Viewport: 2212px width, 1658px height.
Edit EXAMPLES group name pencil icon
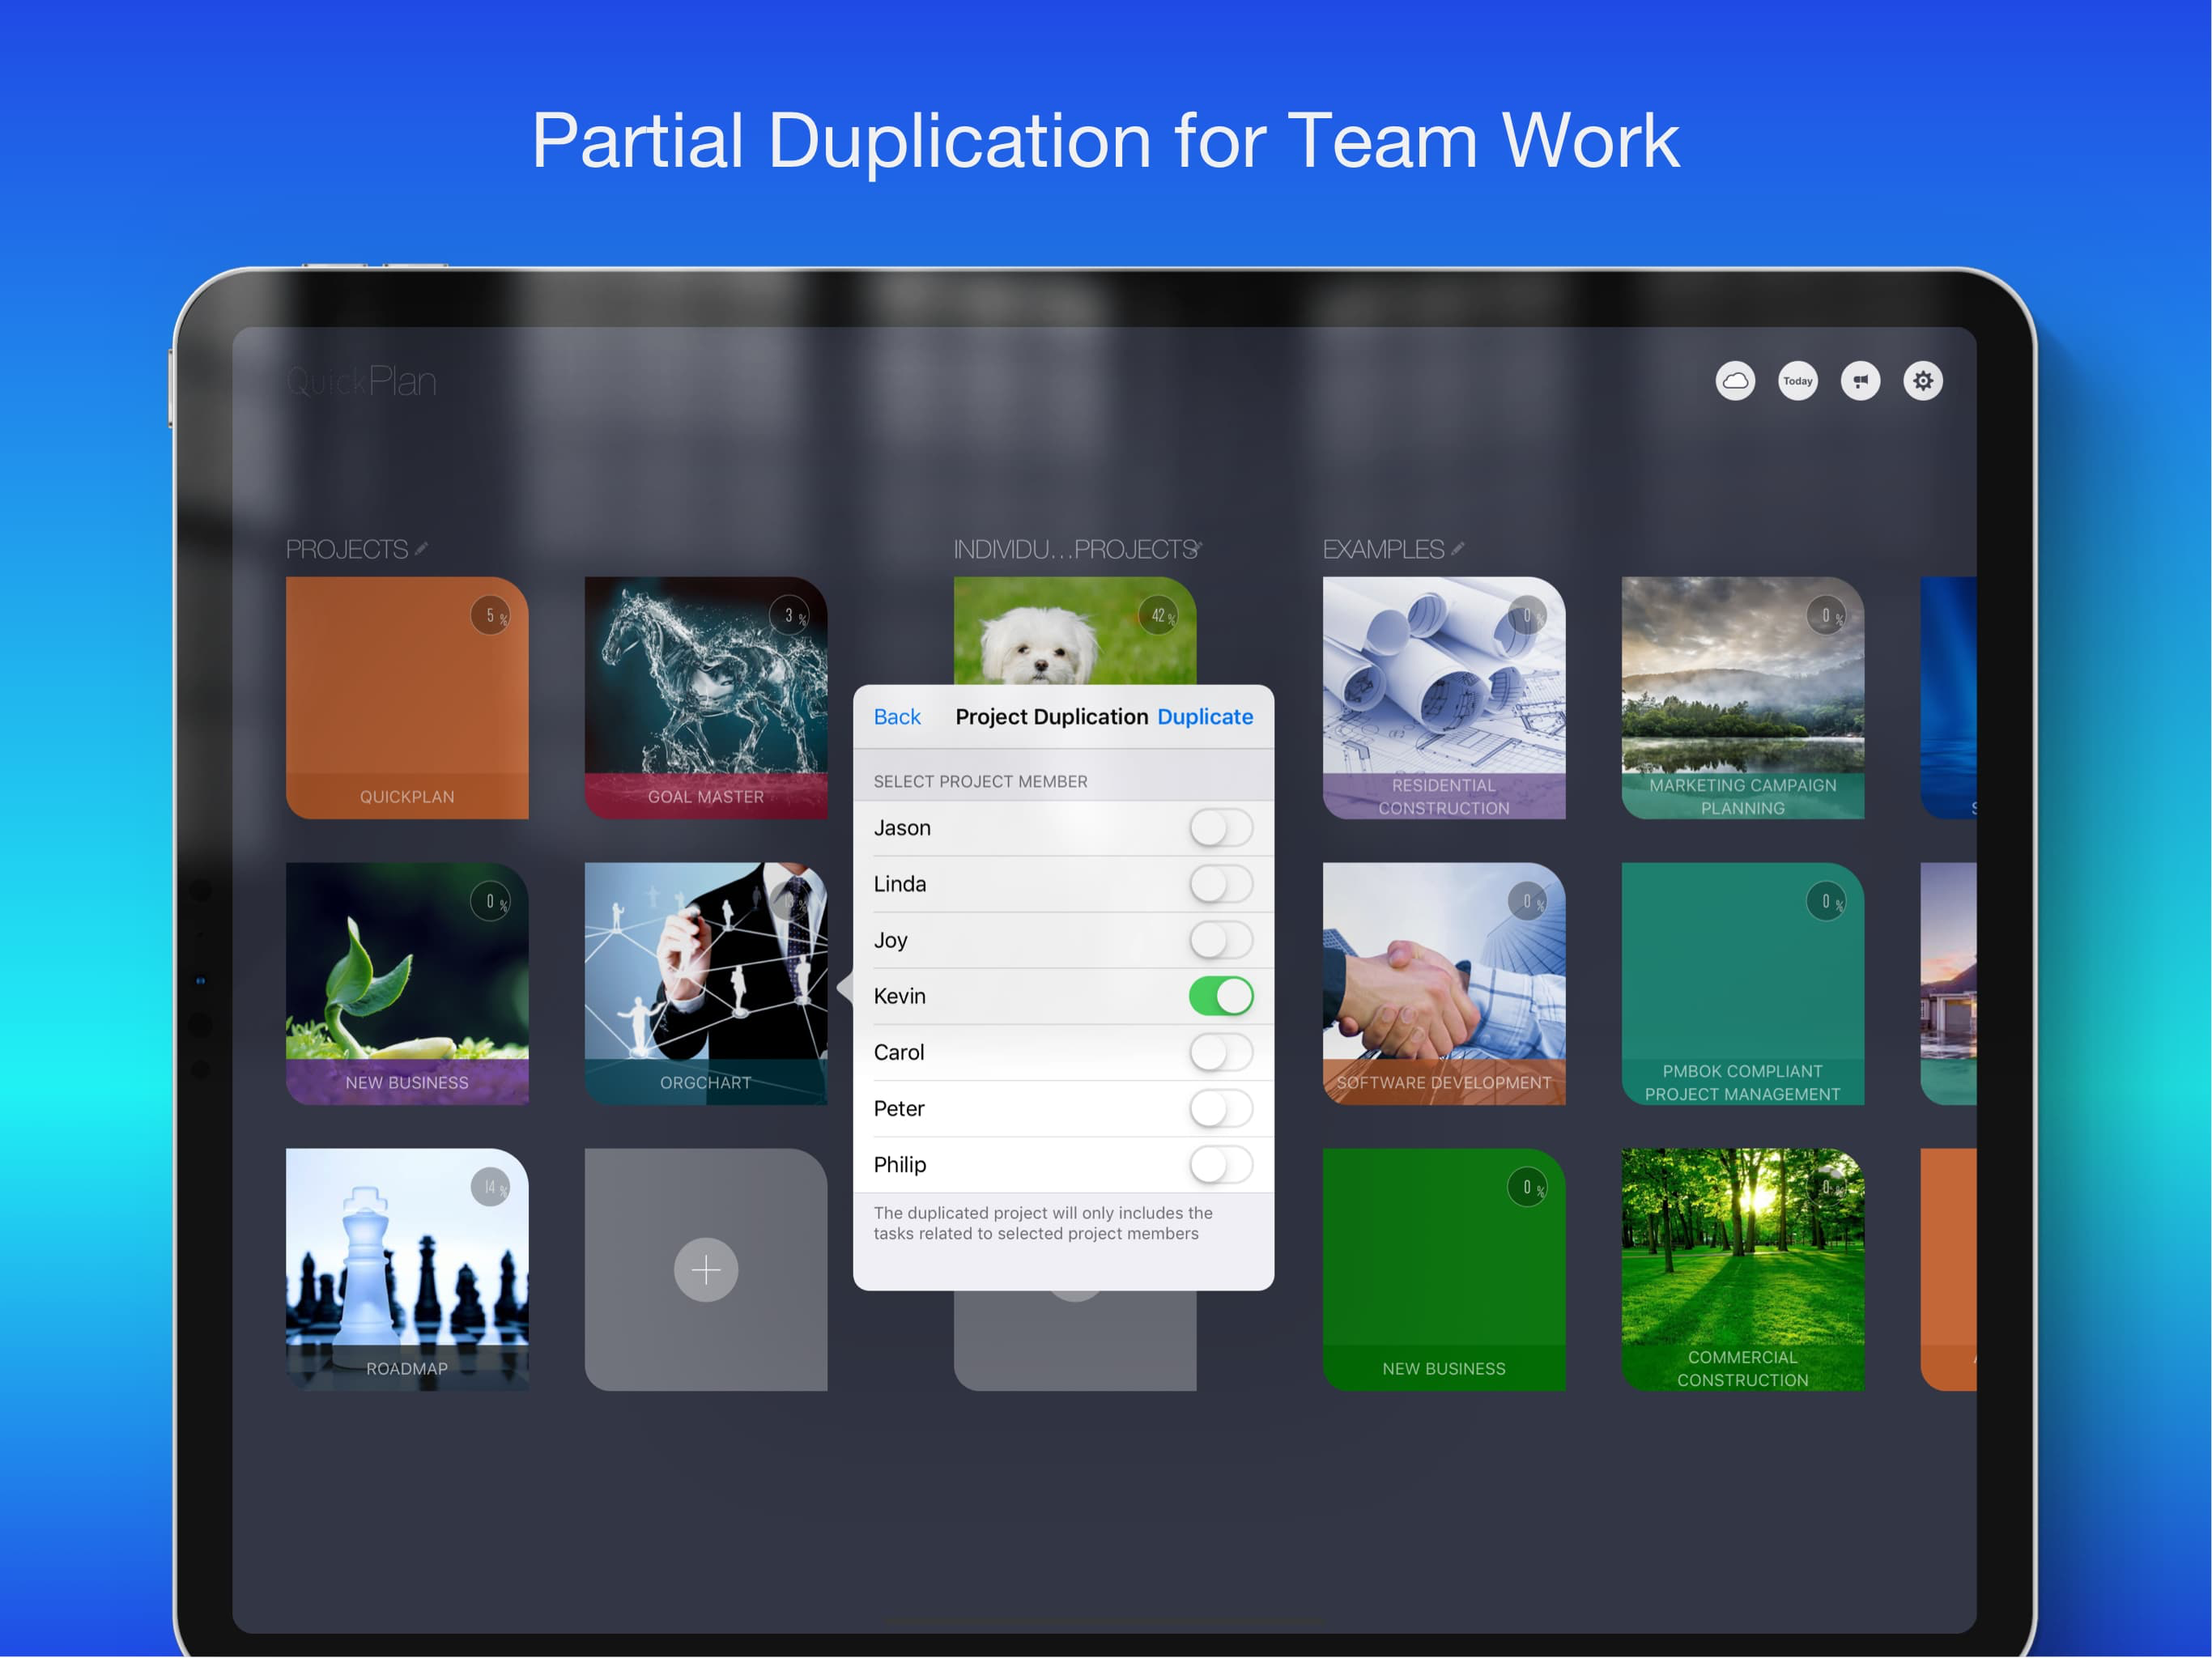(1458, 549)
